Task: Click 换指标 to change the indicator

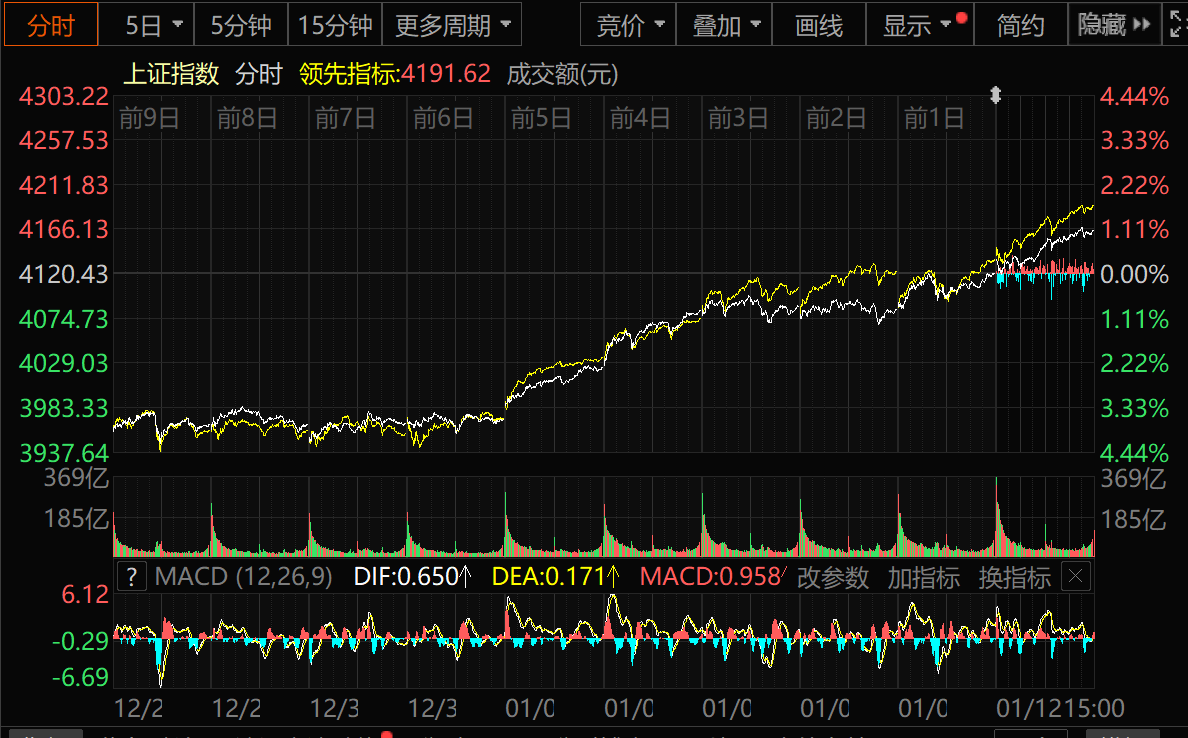Action: click(1014, 577)
